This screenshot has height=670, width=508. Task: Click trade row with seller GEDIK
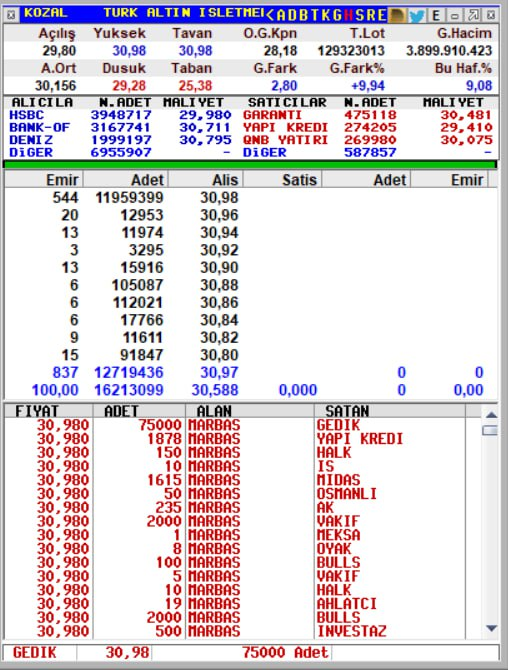(x=234, y=426)
